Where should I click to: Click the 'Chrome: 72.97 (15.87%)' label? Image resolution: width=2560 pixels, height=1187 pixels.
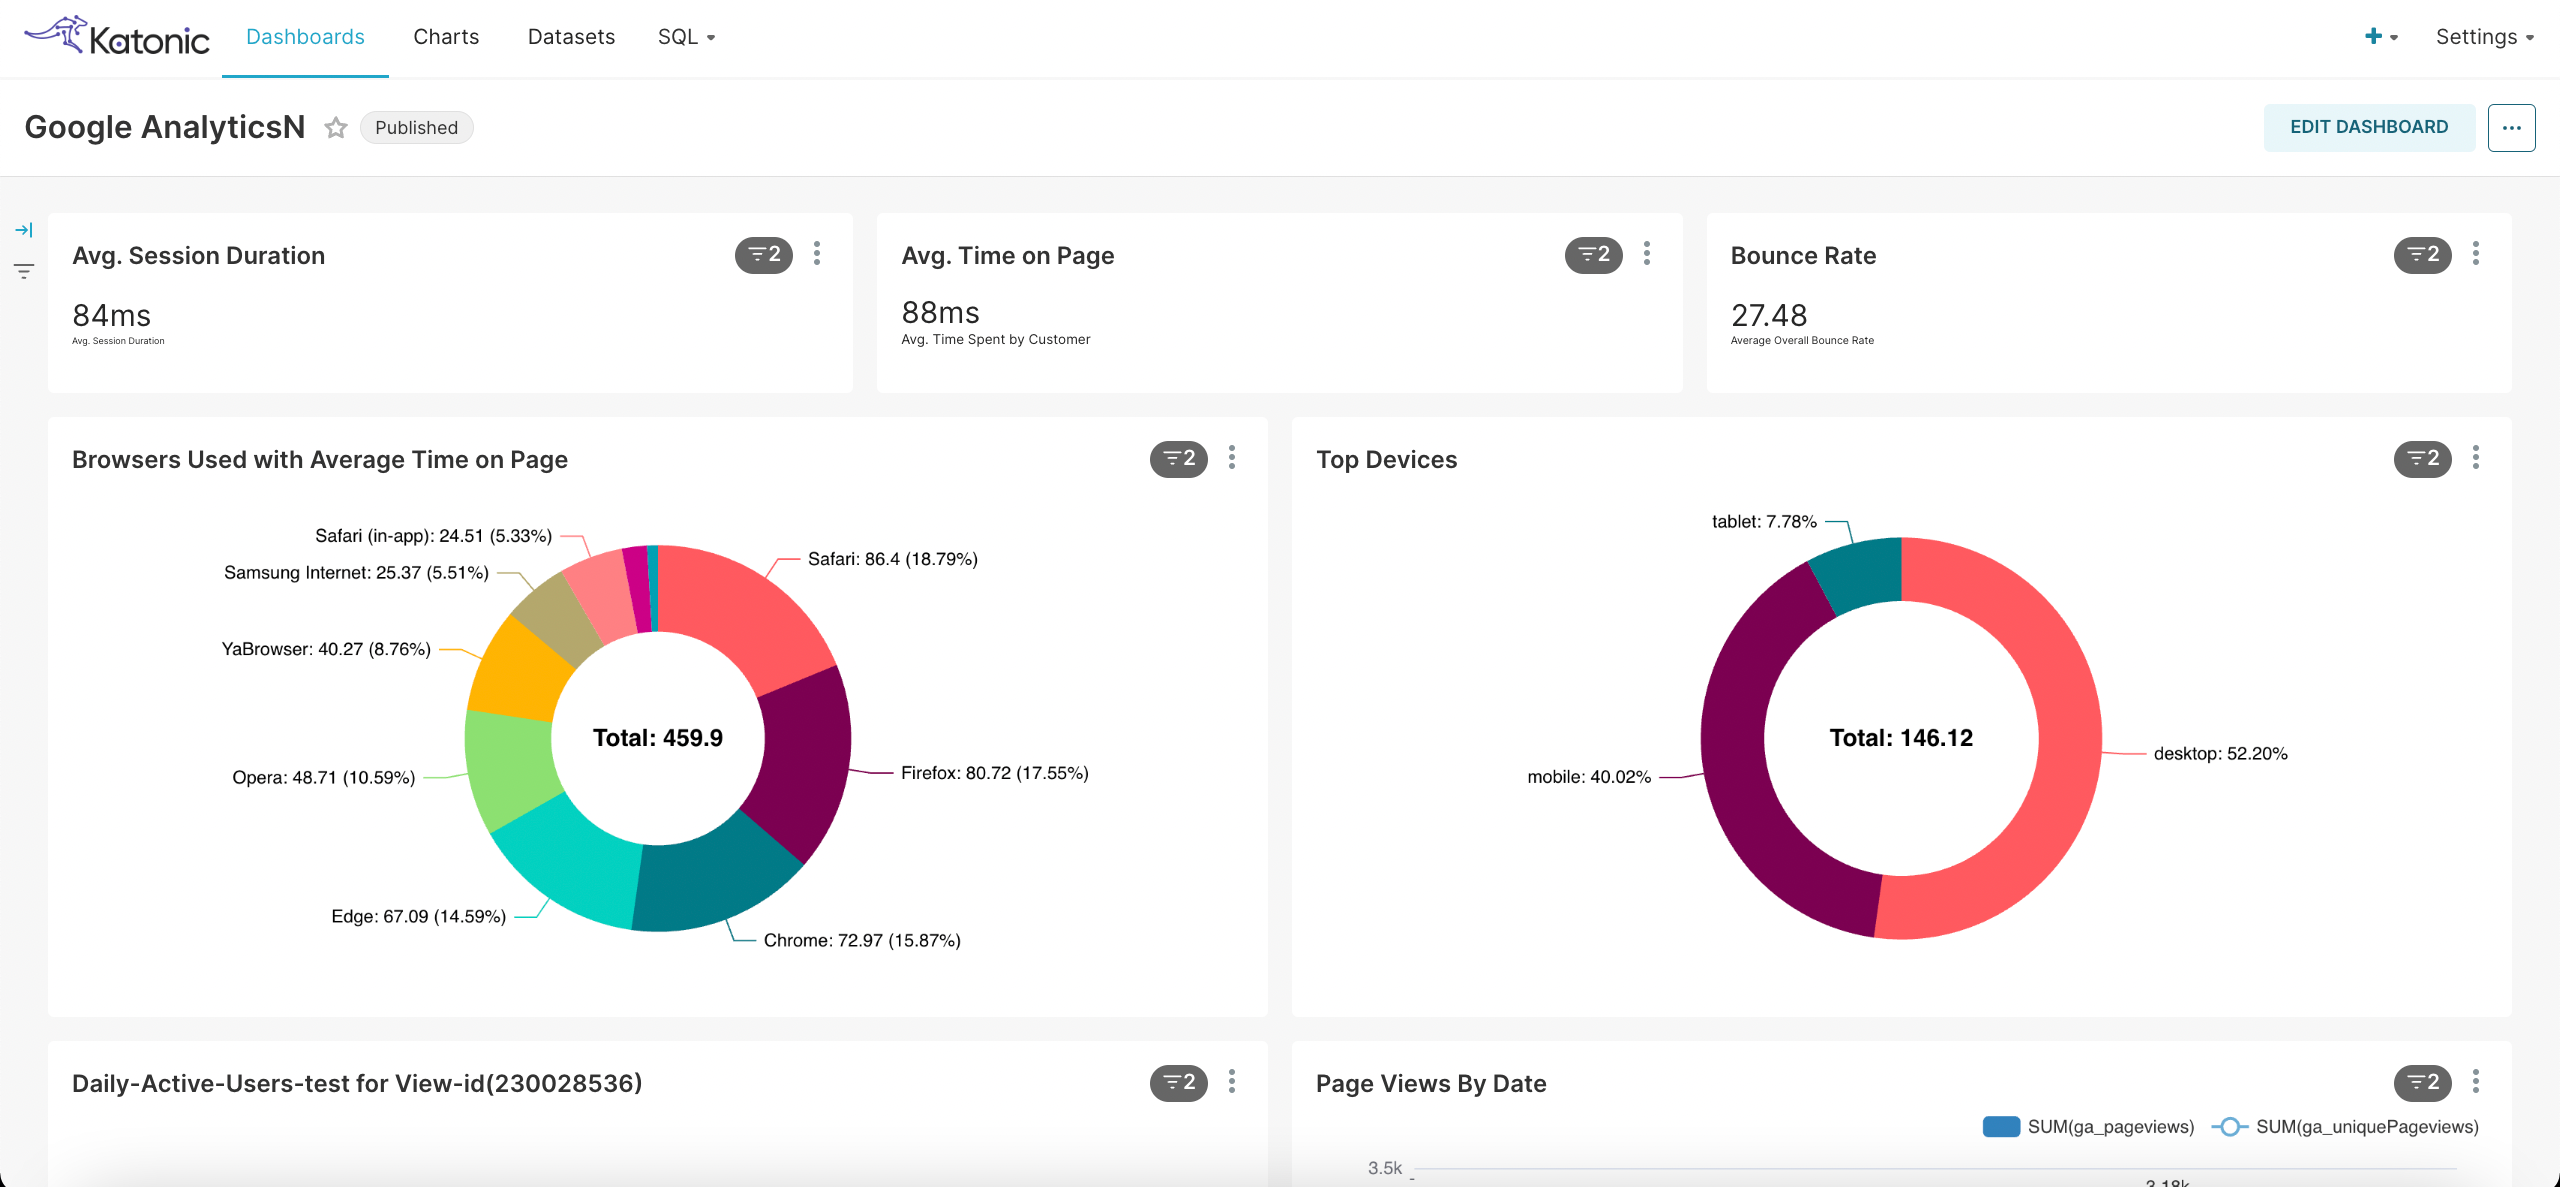tap(862, 941)
